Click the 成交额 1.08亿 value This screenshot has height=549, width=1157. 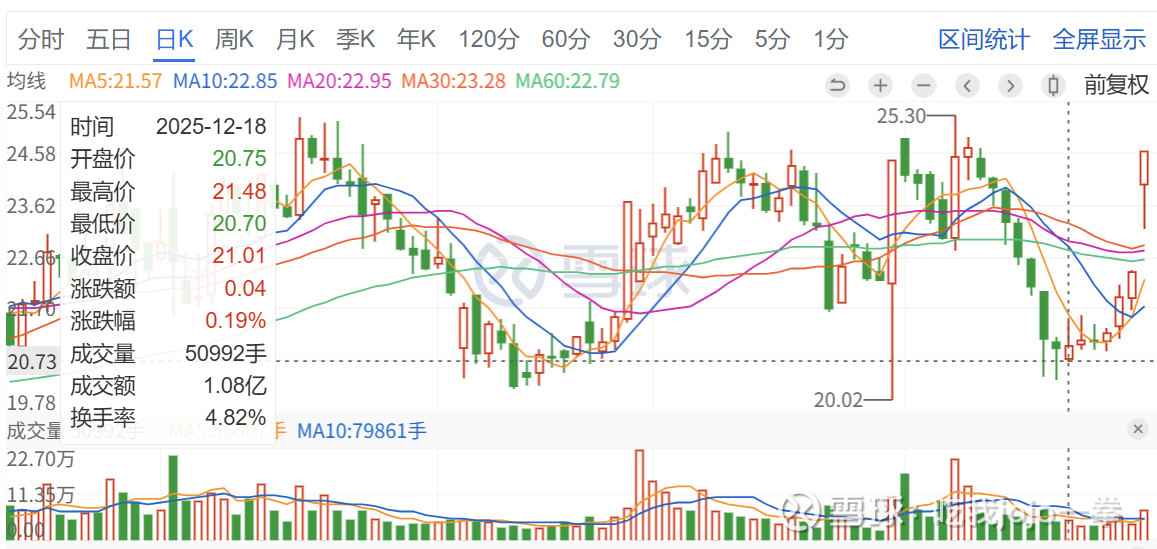[x=237, y=386]
